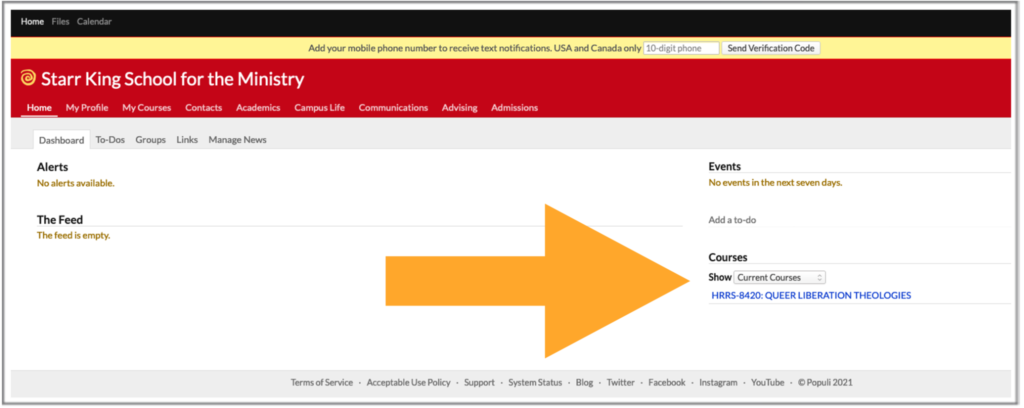Image resolution: width=1024 pixels, height=408 pixels.
Task: Switch to the Links tab
Action: [x=187, y=140]
